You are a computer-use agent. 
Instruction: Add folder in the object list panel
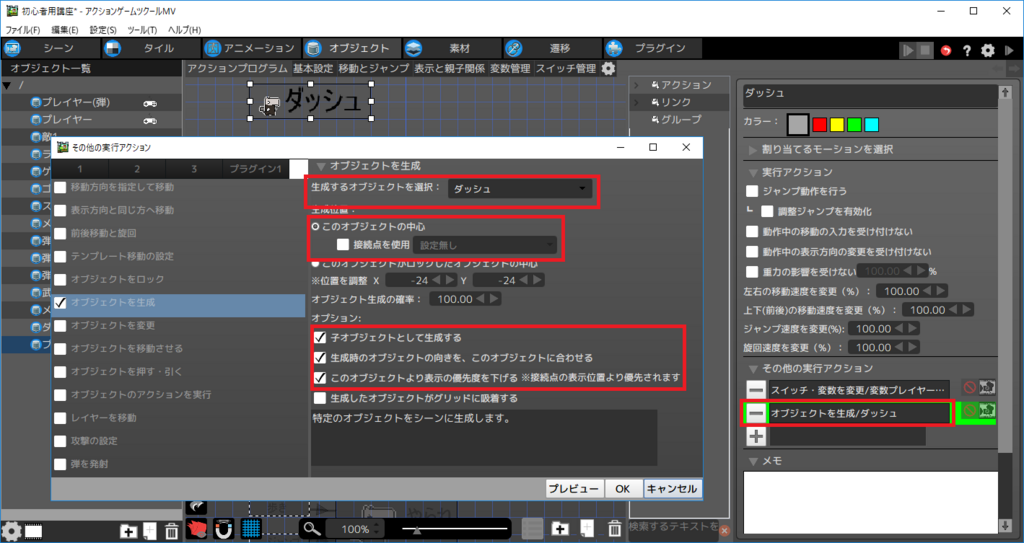tap(129, 531)
